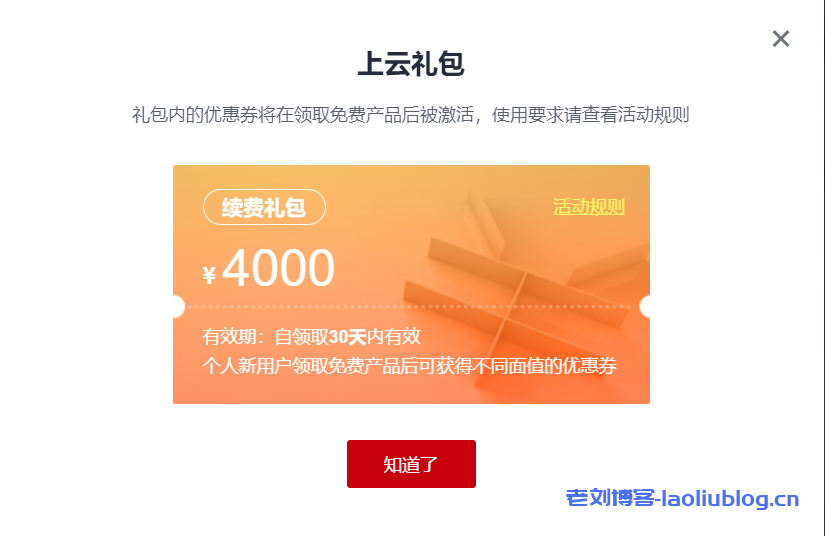
Task: Close the 上云礼包 dialog with the X icon
Action: pyautogui.click(x=781, y=38)
